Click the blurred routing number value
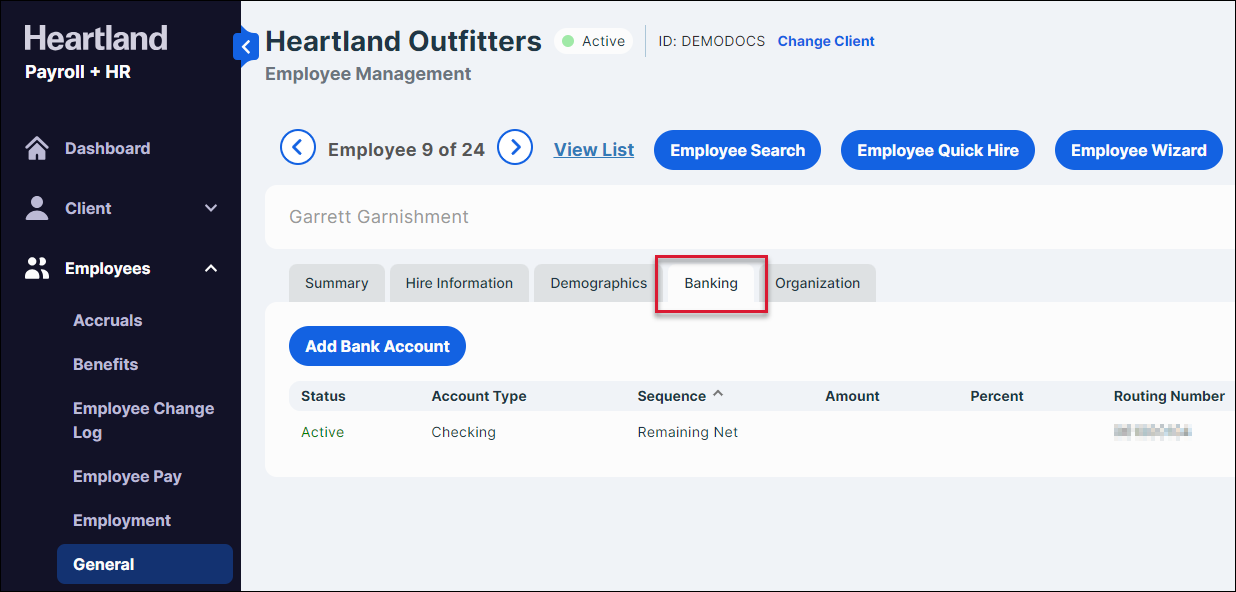The image size is (1236, 592). pyautogui.click(x=1153, y=432)
